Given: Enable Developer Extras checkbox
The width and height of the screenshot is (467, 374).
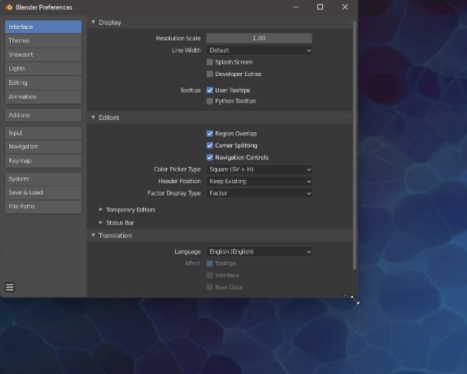Looking at the screenshot, I should (x=210, y=74).
